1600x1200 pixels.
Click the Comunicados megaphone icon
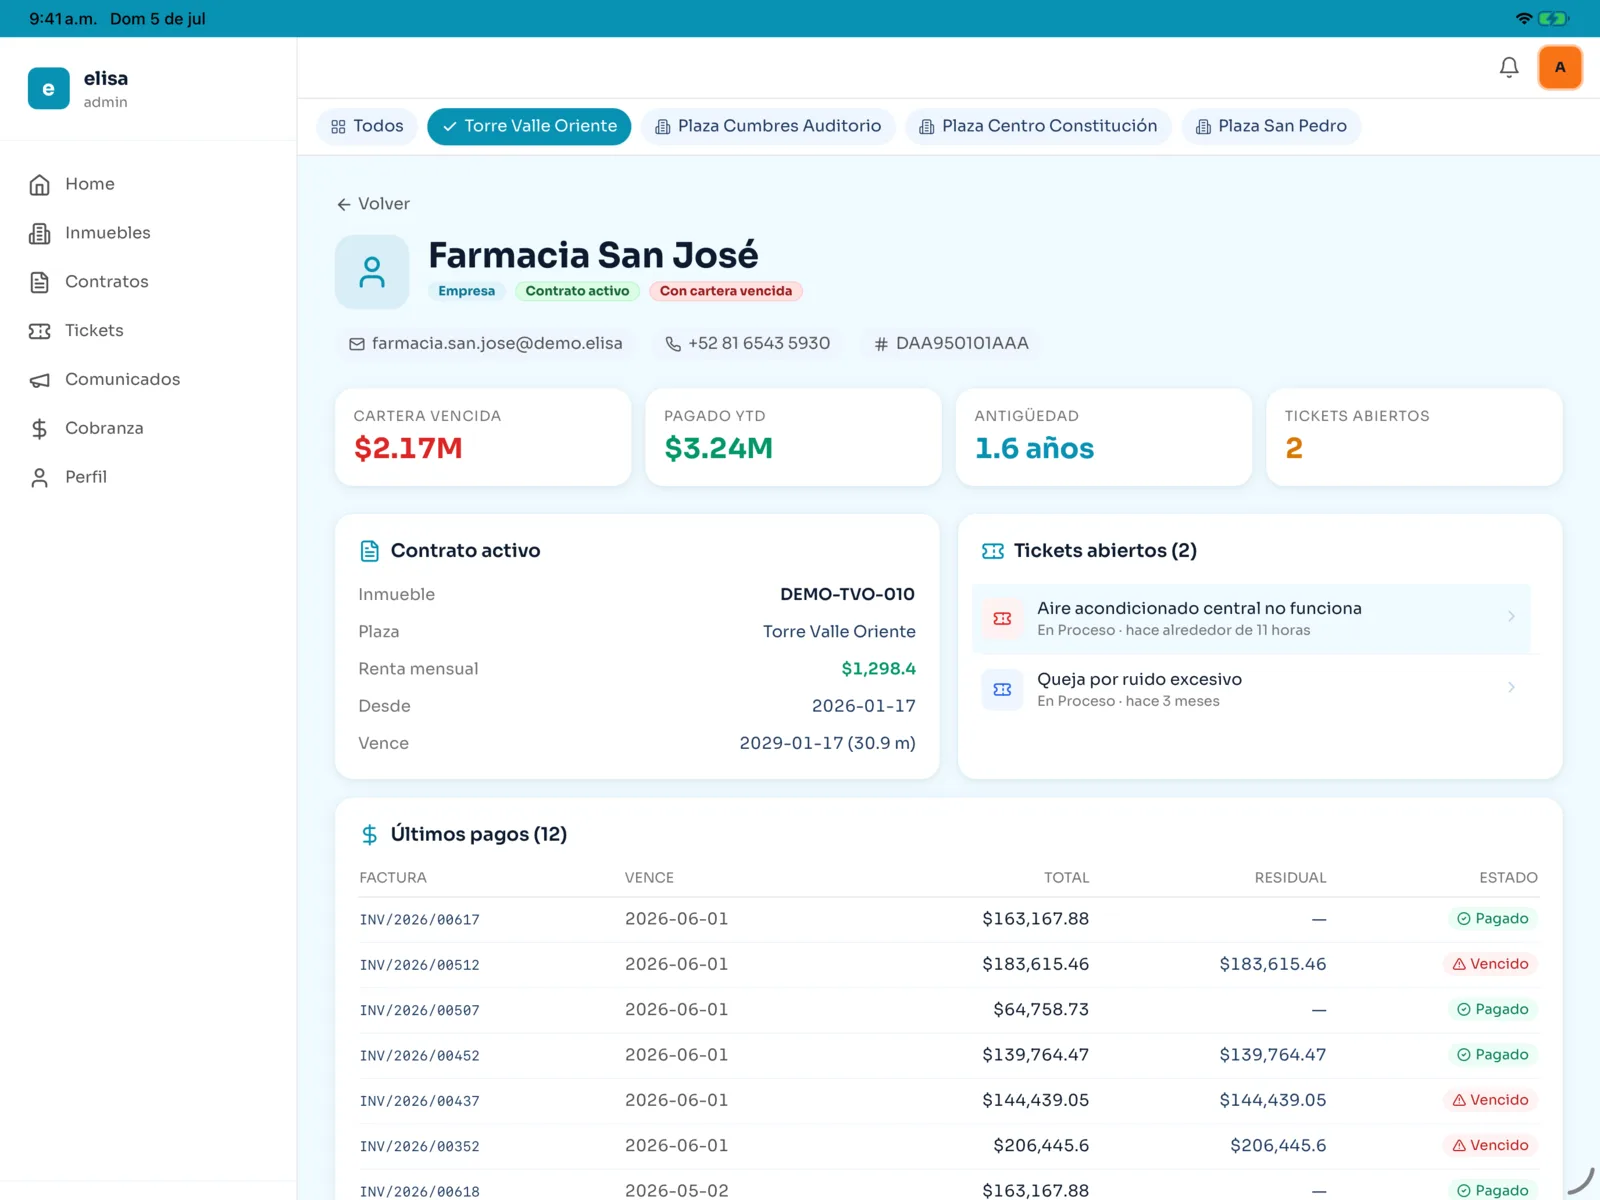[40, 380]
